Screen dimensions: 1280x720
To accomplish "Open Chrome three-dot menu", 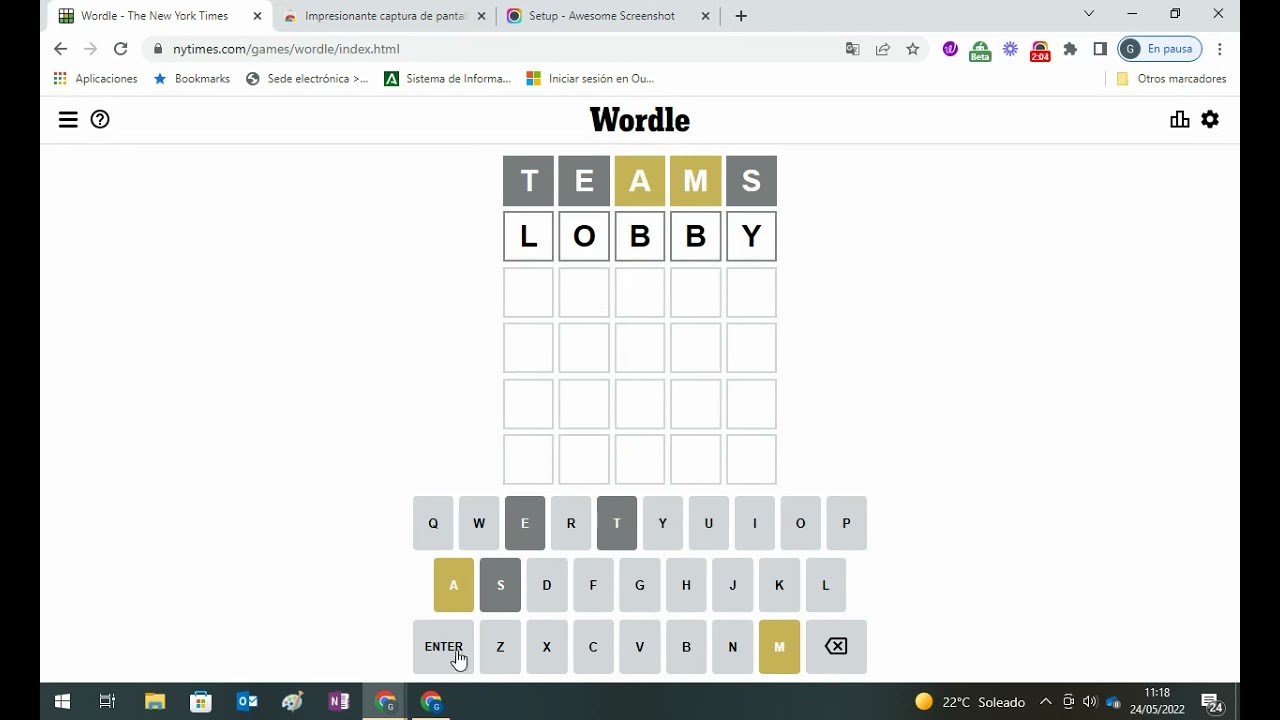I will point(1220,49).
